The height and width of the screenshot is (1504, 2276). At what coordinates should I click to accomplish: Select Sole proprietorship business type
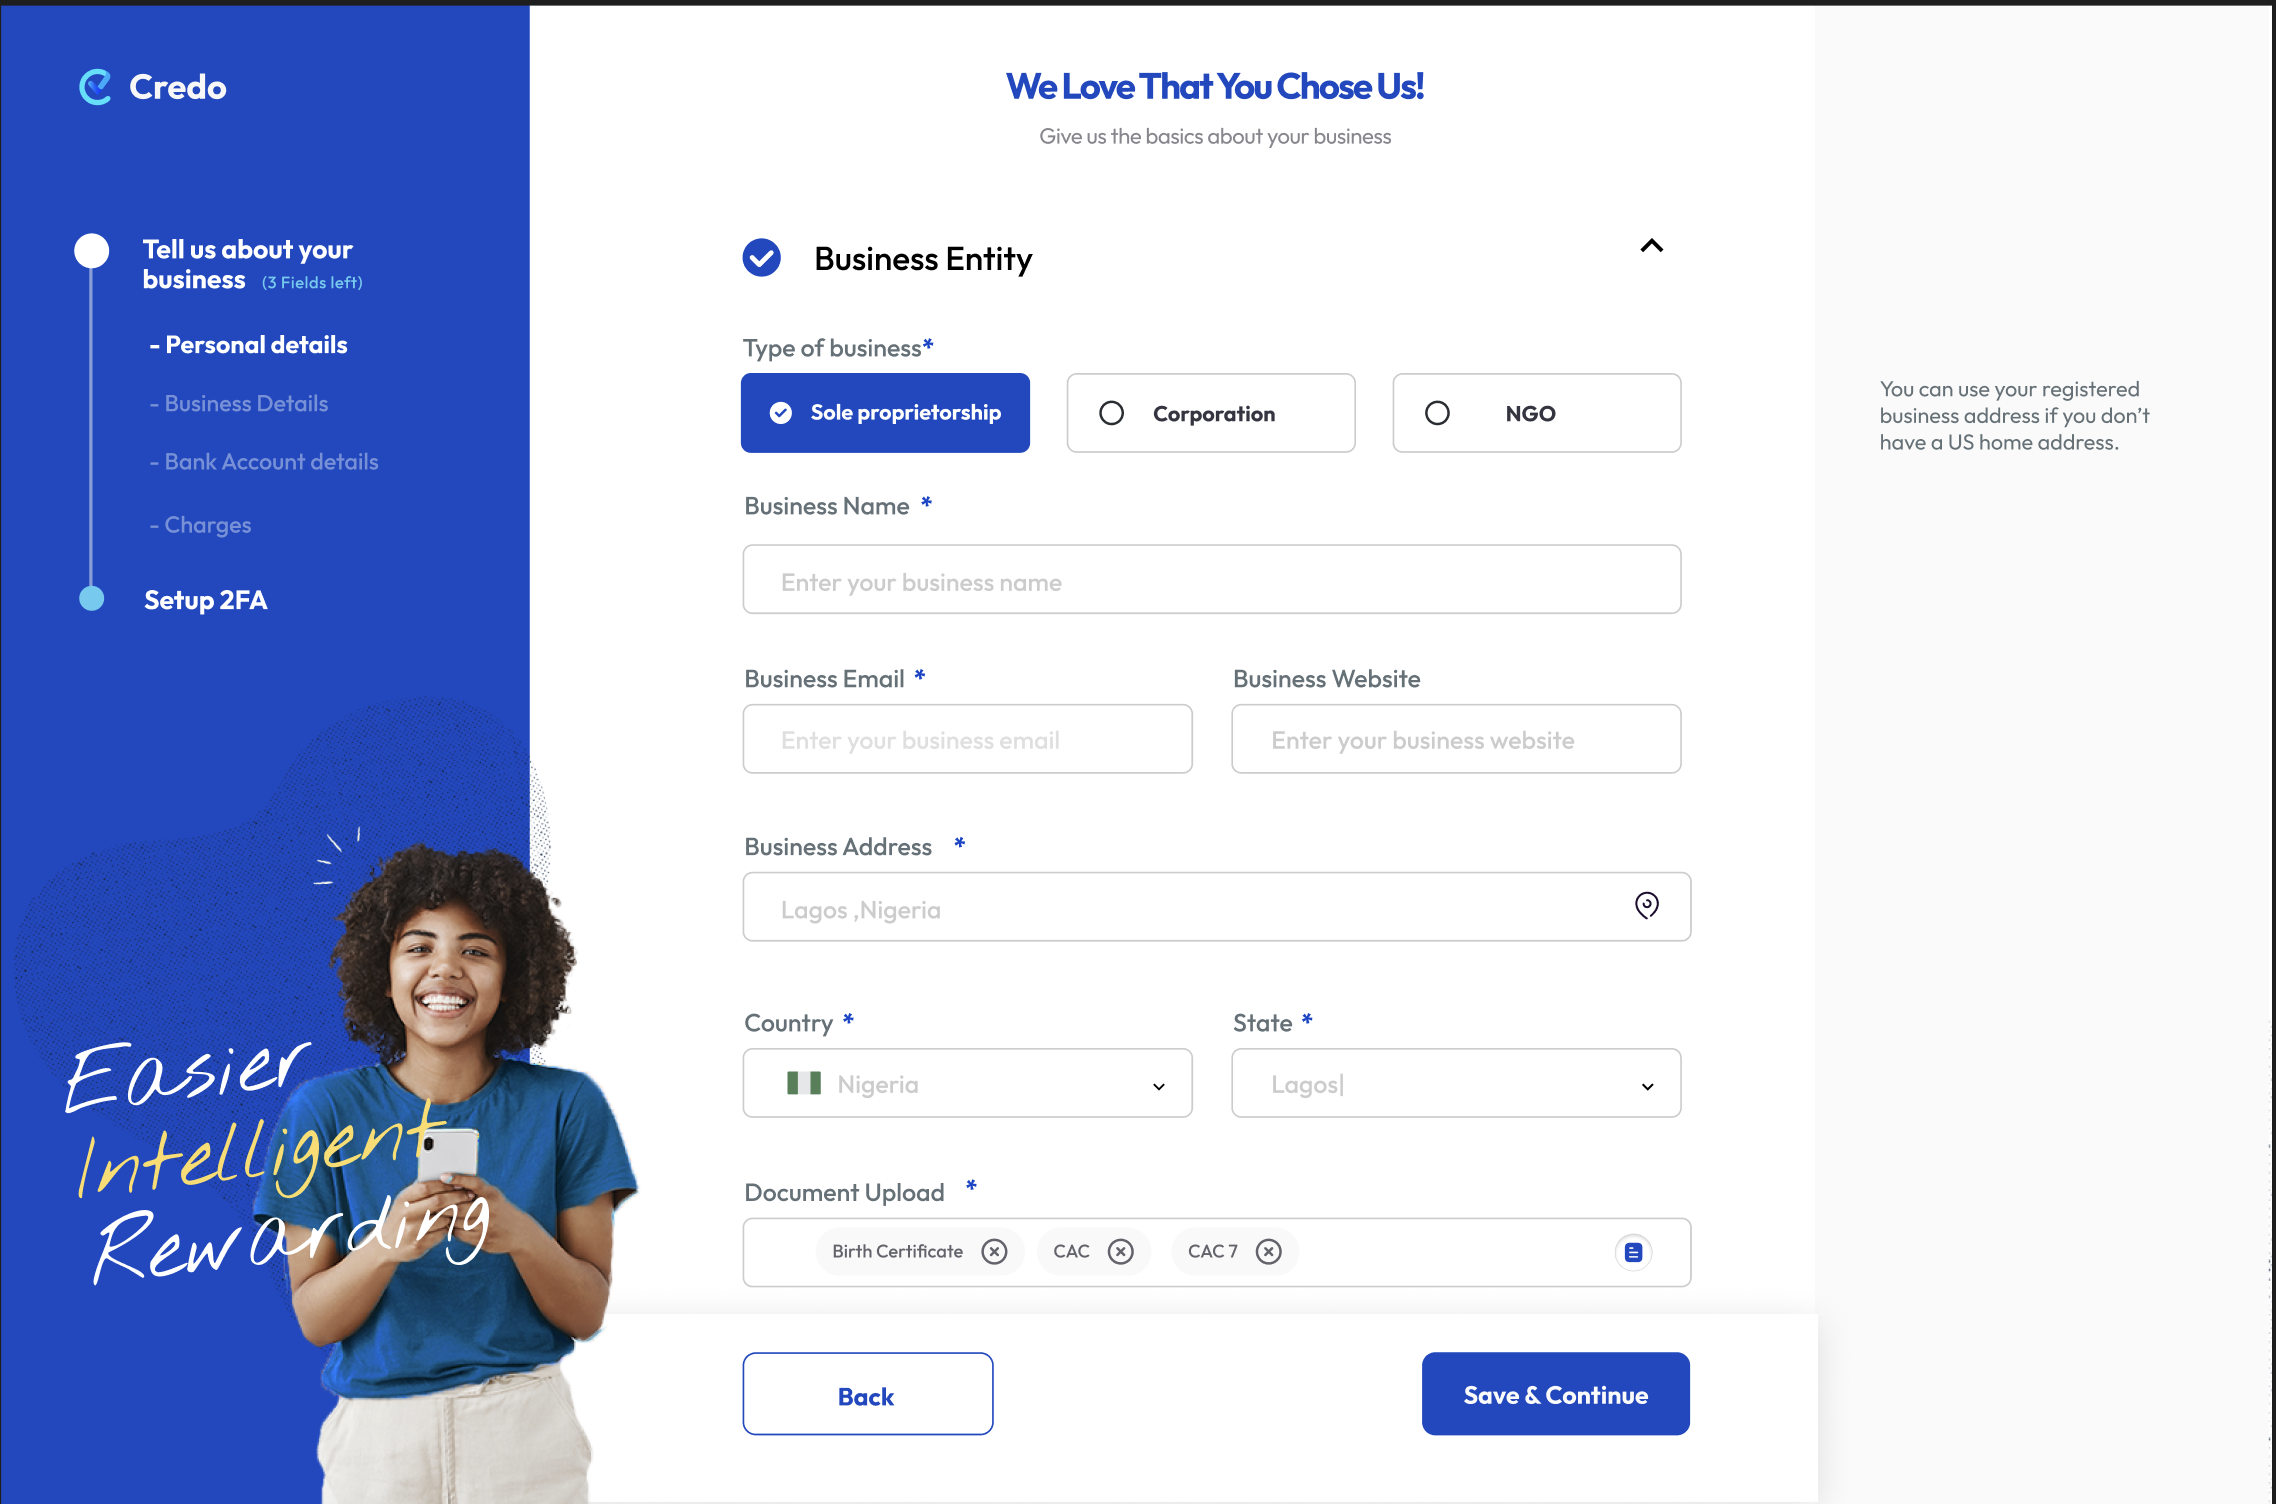point(886,411)
